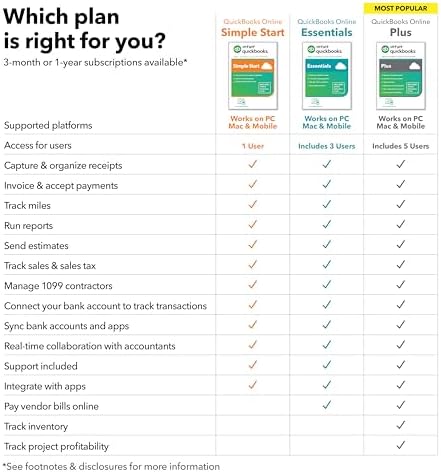Click the Simple Start product box image

pos(253,76)
